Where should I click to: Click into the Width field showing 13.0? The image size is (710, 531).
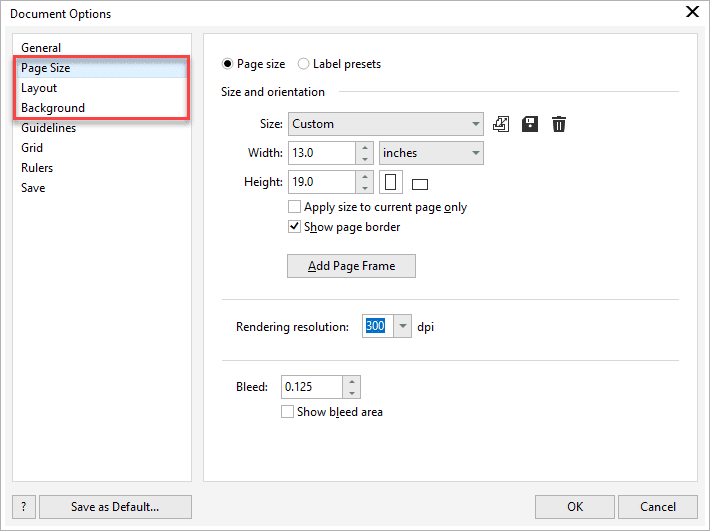tap(322, 153)
